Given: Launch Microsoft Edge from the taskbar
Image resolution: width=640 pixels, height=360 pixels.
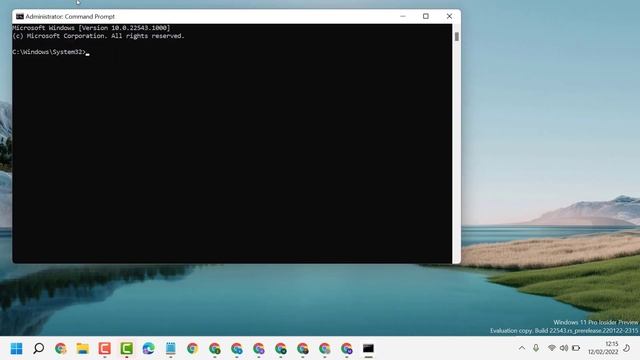Looking at the screenshot, I should tap(149, 349).
